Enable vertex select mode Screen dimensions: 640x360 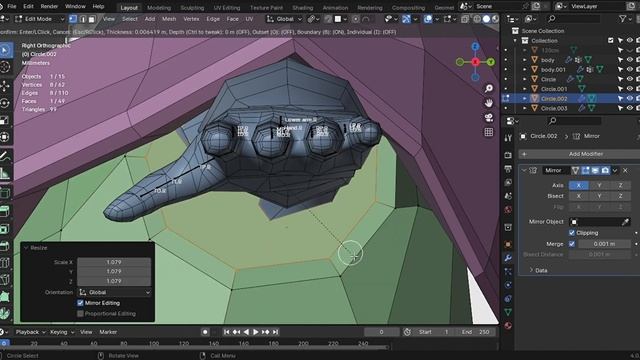73,19
